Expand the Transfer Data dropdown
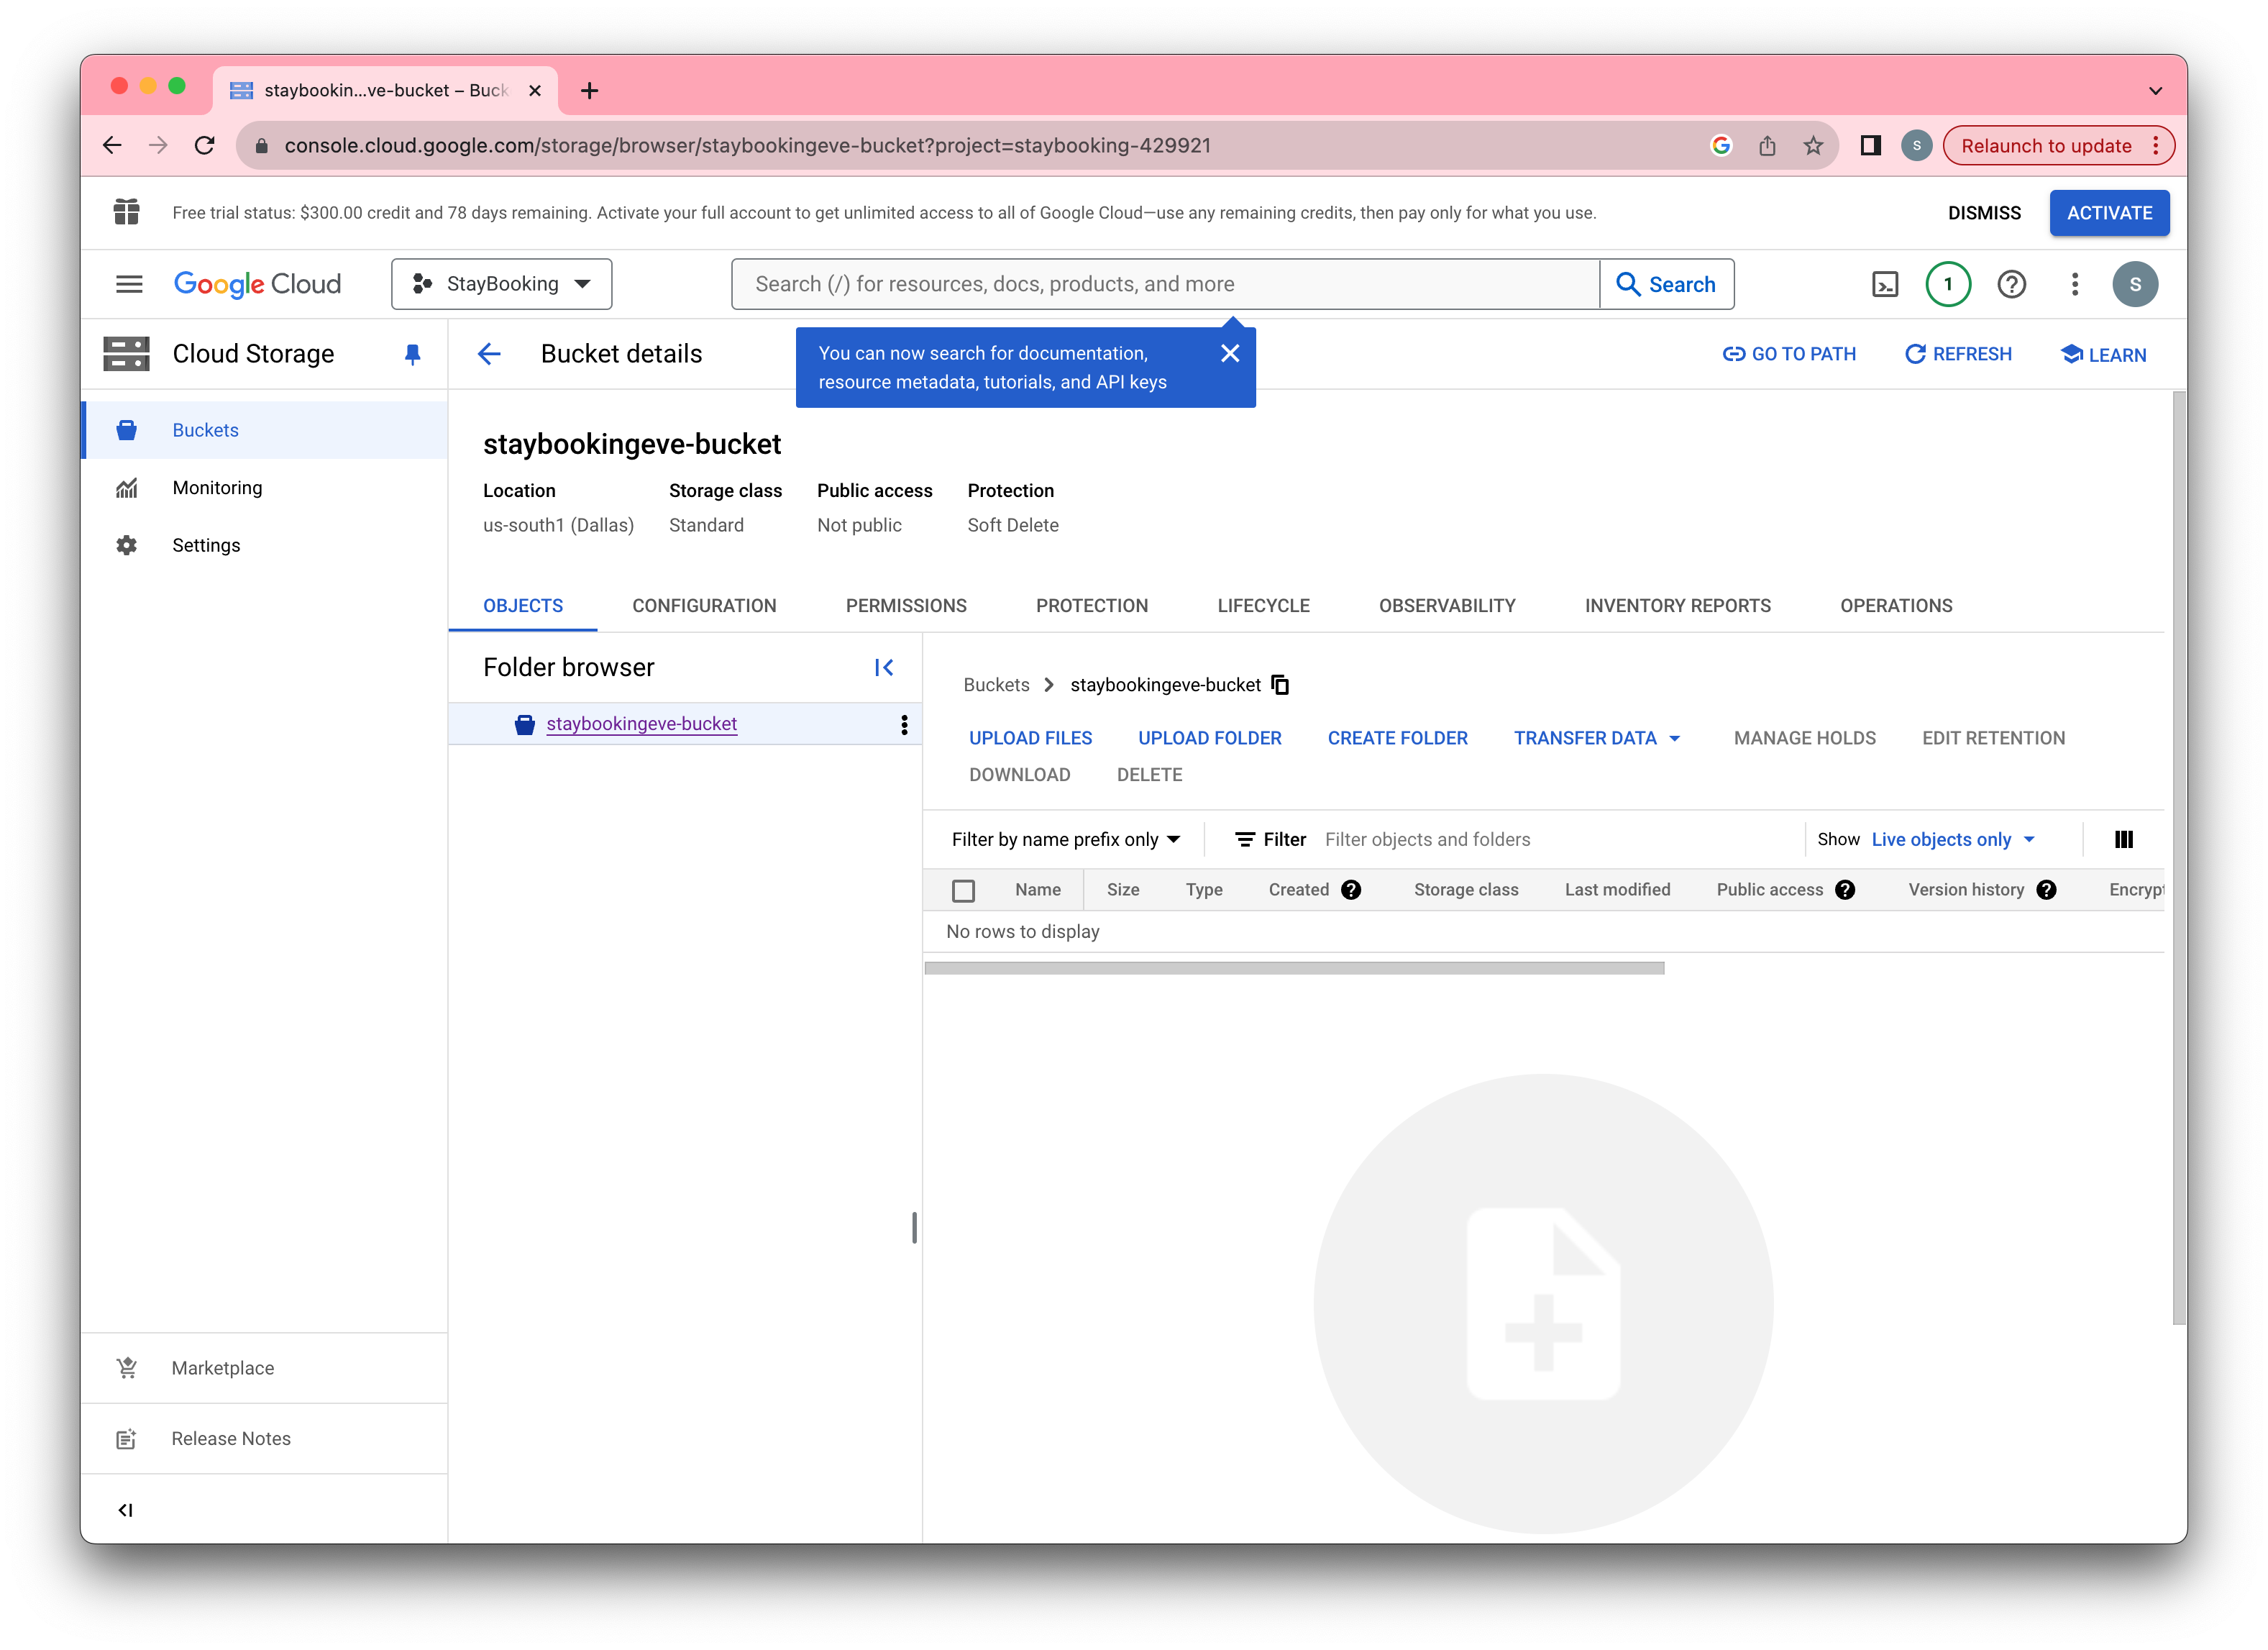The height and width of the screenshot is (1650, 2268). 1597,738
